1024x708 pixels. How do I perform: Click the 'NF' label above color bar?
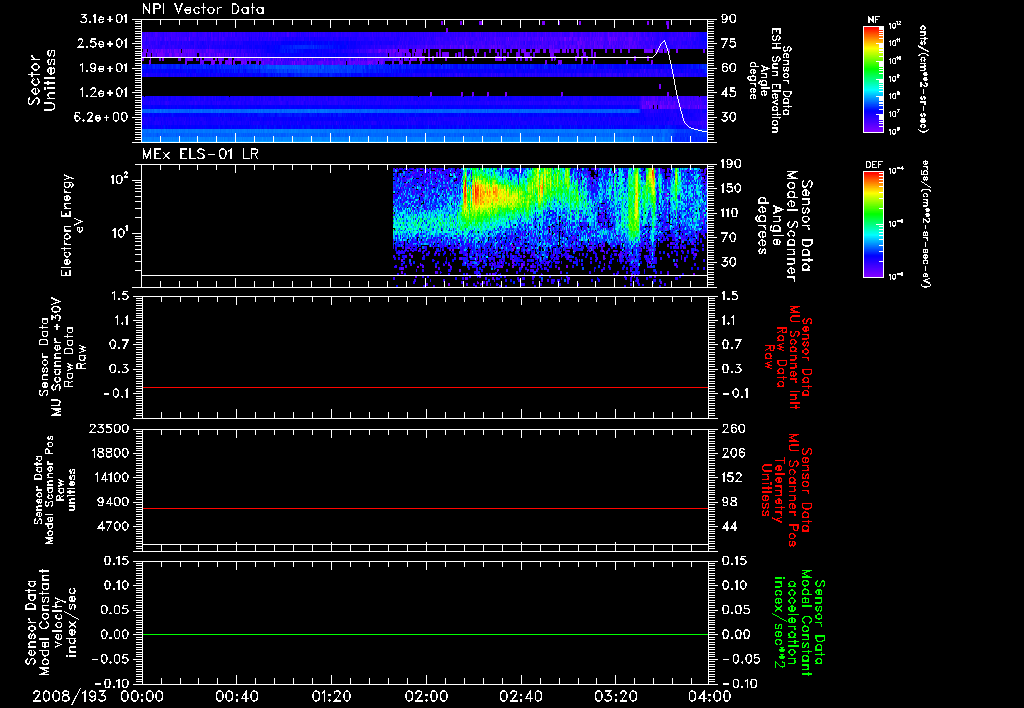pos(874,20)
